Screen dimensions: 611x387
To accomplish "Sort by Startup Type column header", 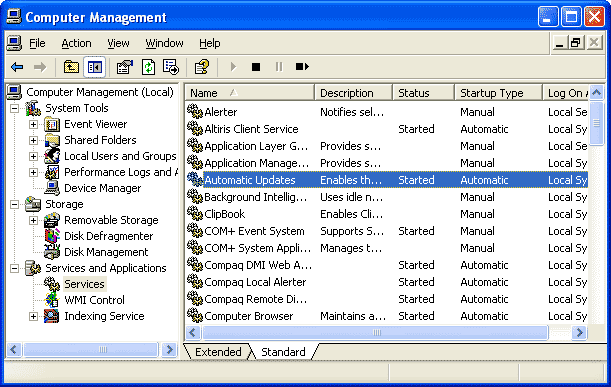I will click(498, 93).
